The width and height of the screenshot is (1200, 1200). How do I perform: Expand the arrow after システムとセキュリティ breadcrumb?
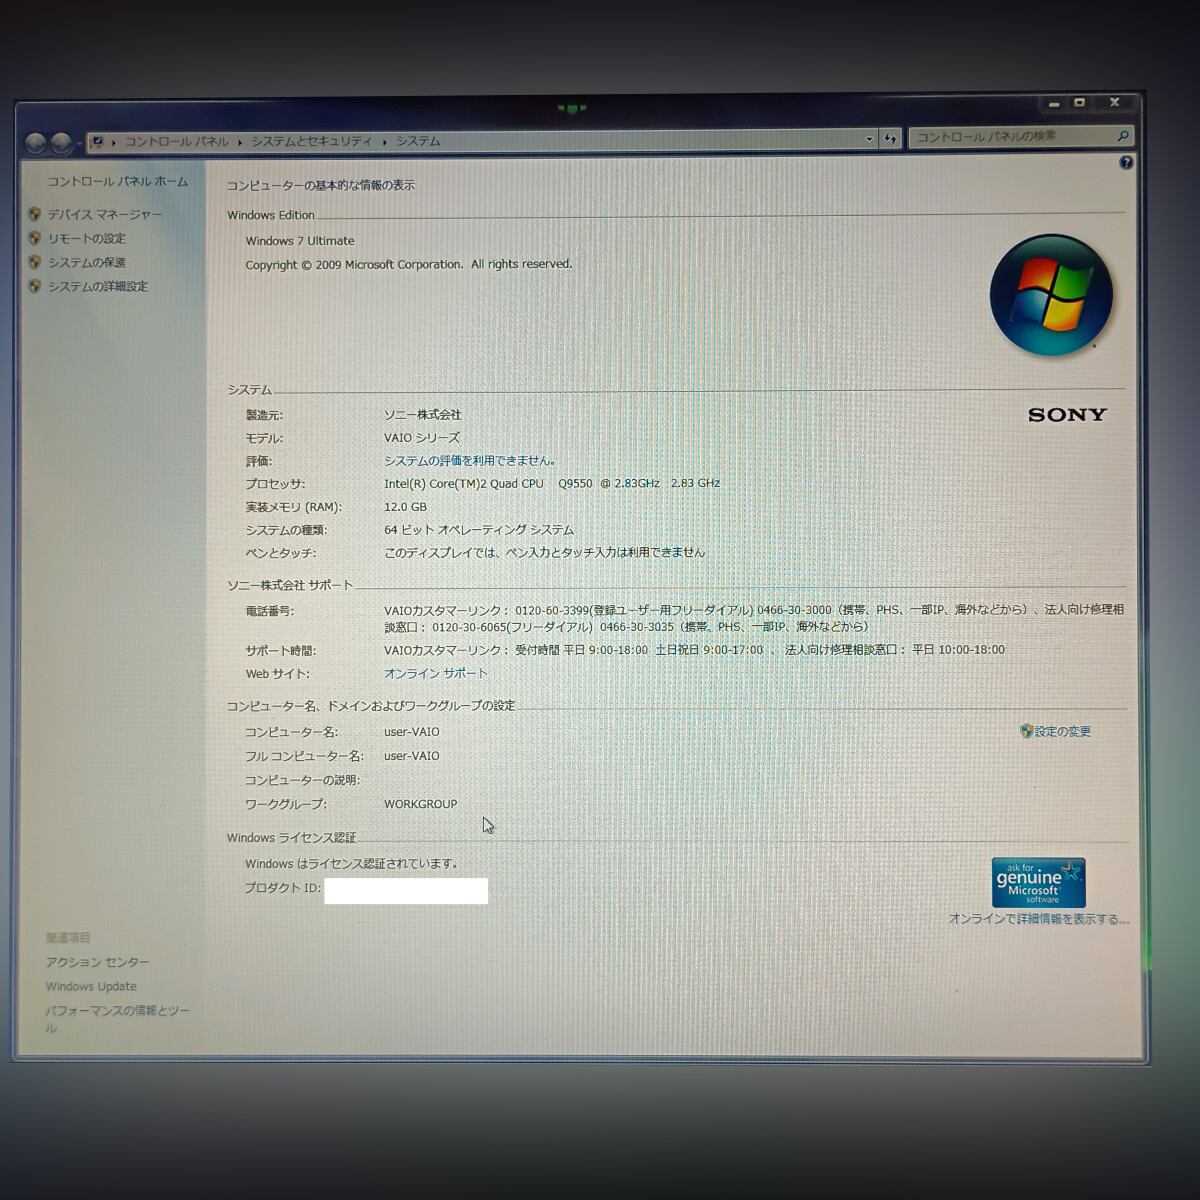384,142
